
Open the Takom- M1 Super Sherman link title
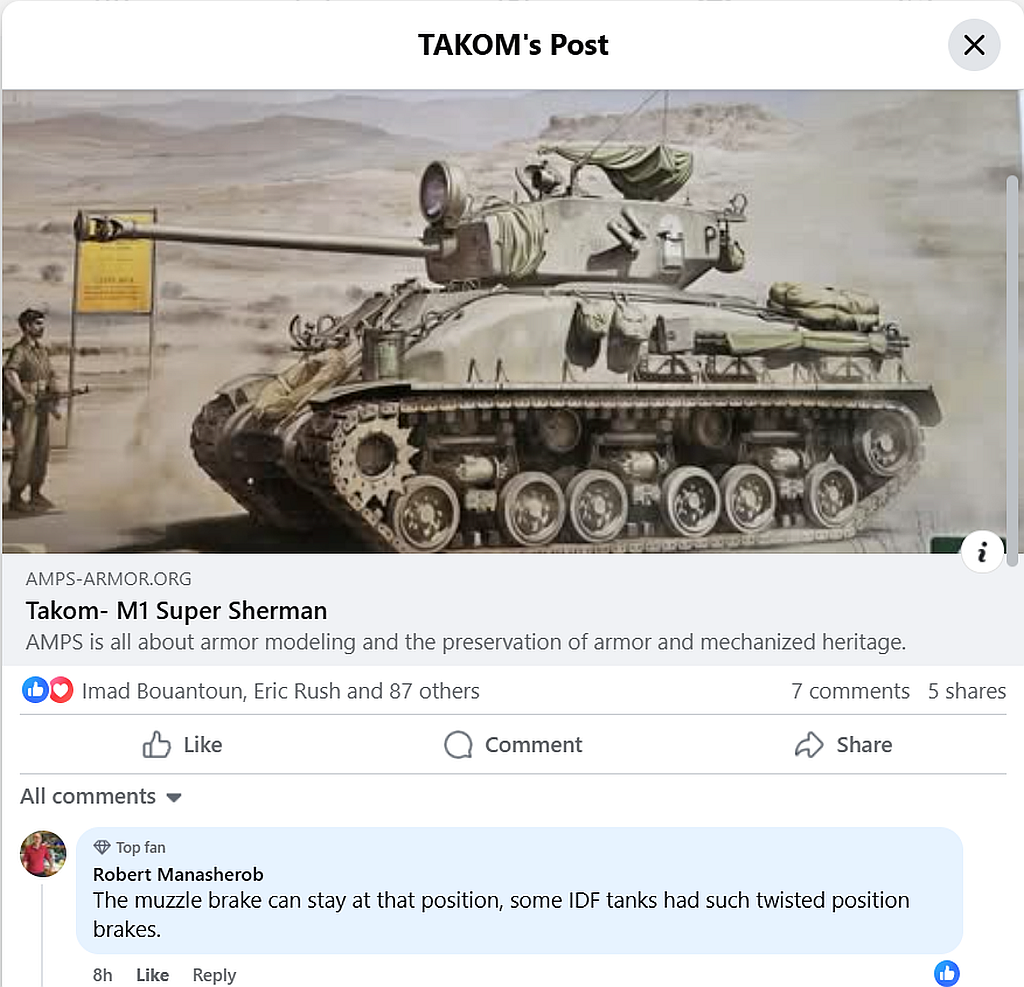(x=177, y=611)
